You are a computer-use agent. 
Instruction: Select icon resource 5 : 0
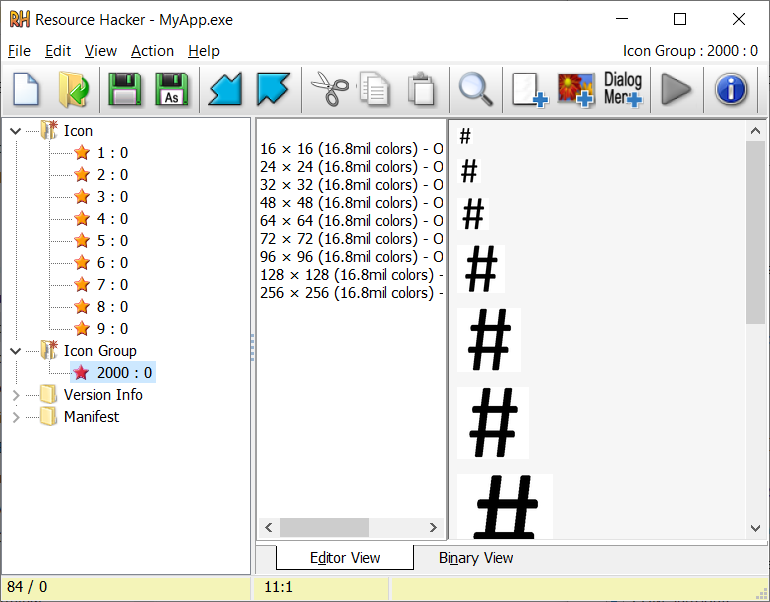click(101, 241)
